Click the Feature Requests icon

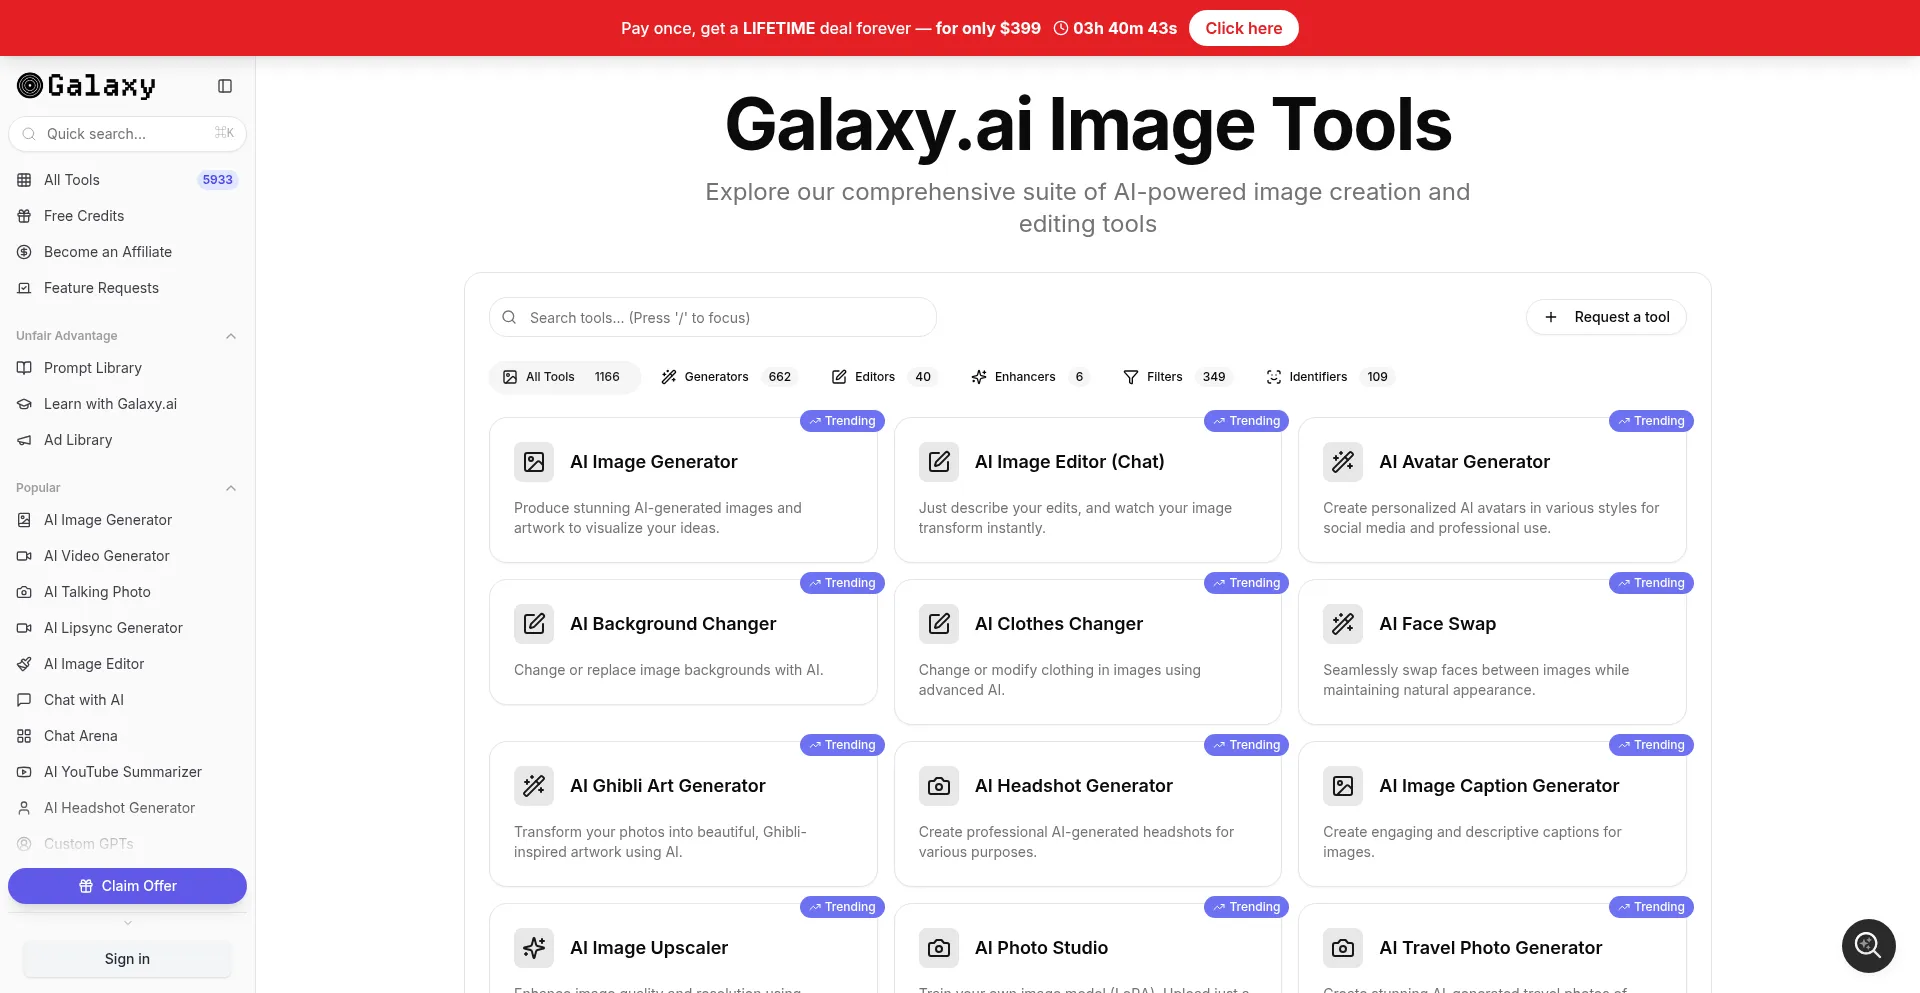24,288
